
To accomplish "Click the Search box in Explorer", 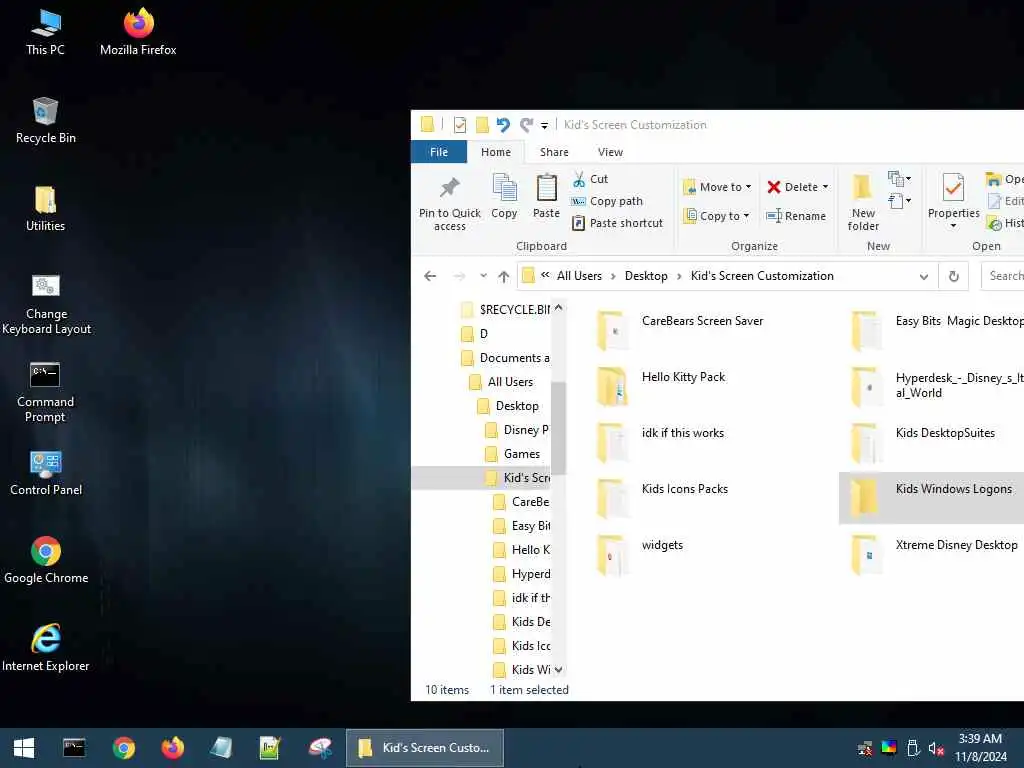I will [x=1003, y=276].
